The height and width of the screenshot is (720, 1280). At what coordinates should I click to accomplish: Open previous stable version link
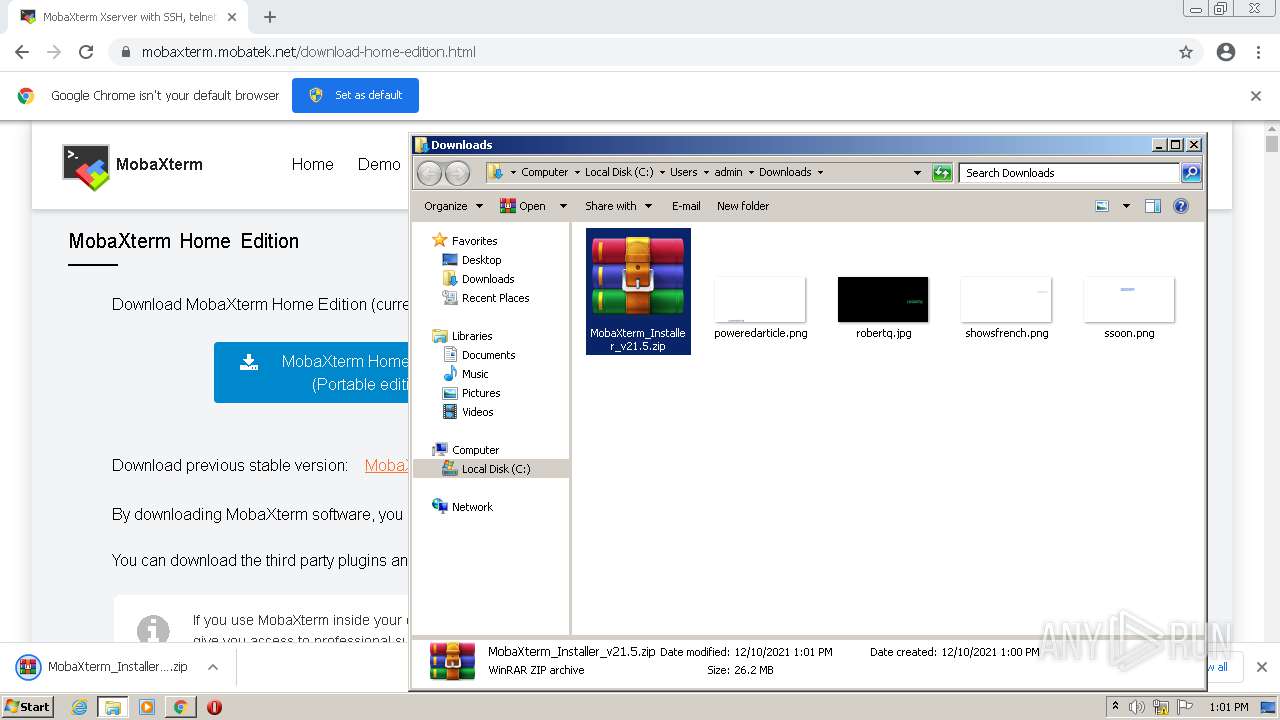(x=386, y=465)
